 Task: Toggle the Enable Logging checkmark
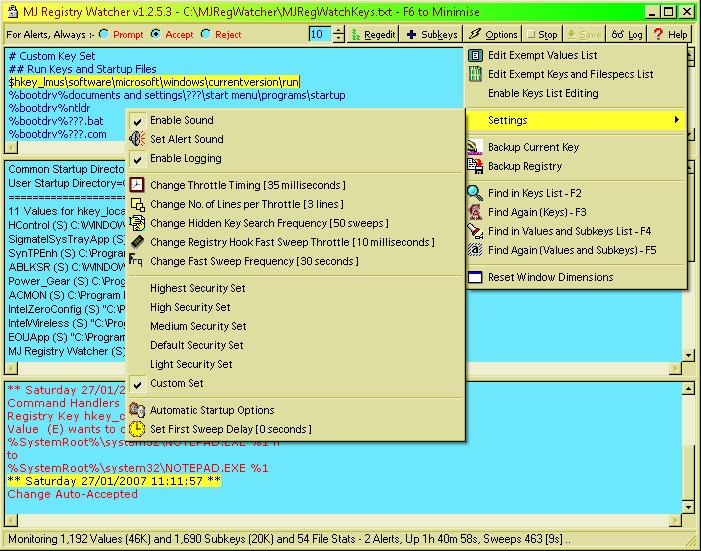[x=138, y=159]
